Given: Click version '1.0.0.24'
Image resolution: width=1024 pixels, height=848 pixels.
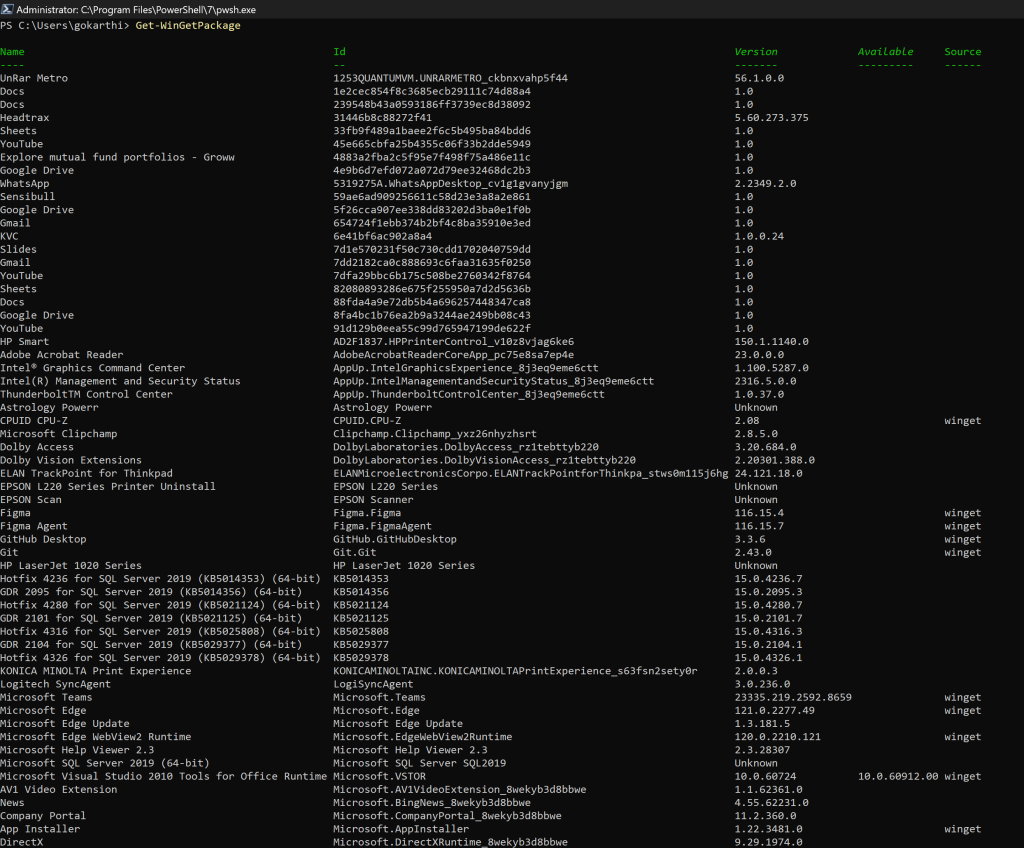Looking at the screenshot, I should [759, 236].
